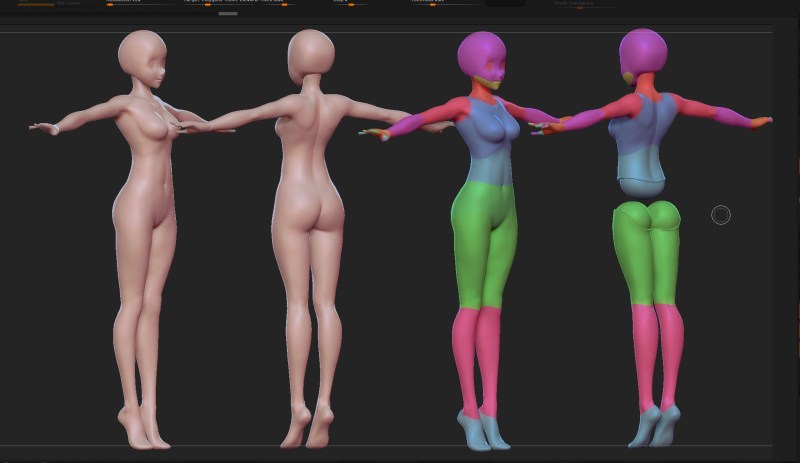Click the detached light-blue waist piece on rear colored figure
Screen dimensions: 800x463
[x=642, y=187]
